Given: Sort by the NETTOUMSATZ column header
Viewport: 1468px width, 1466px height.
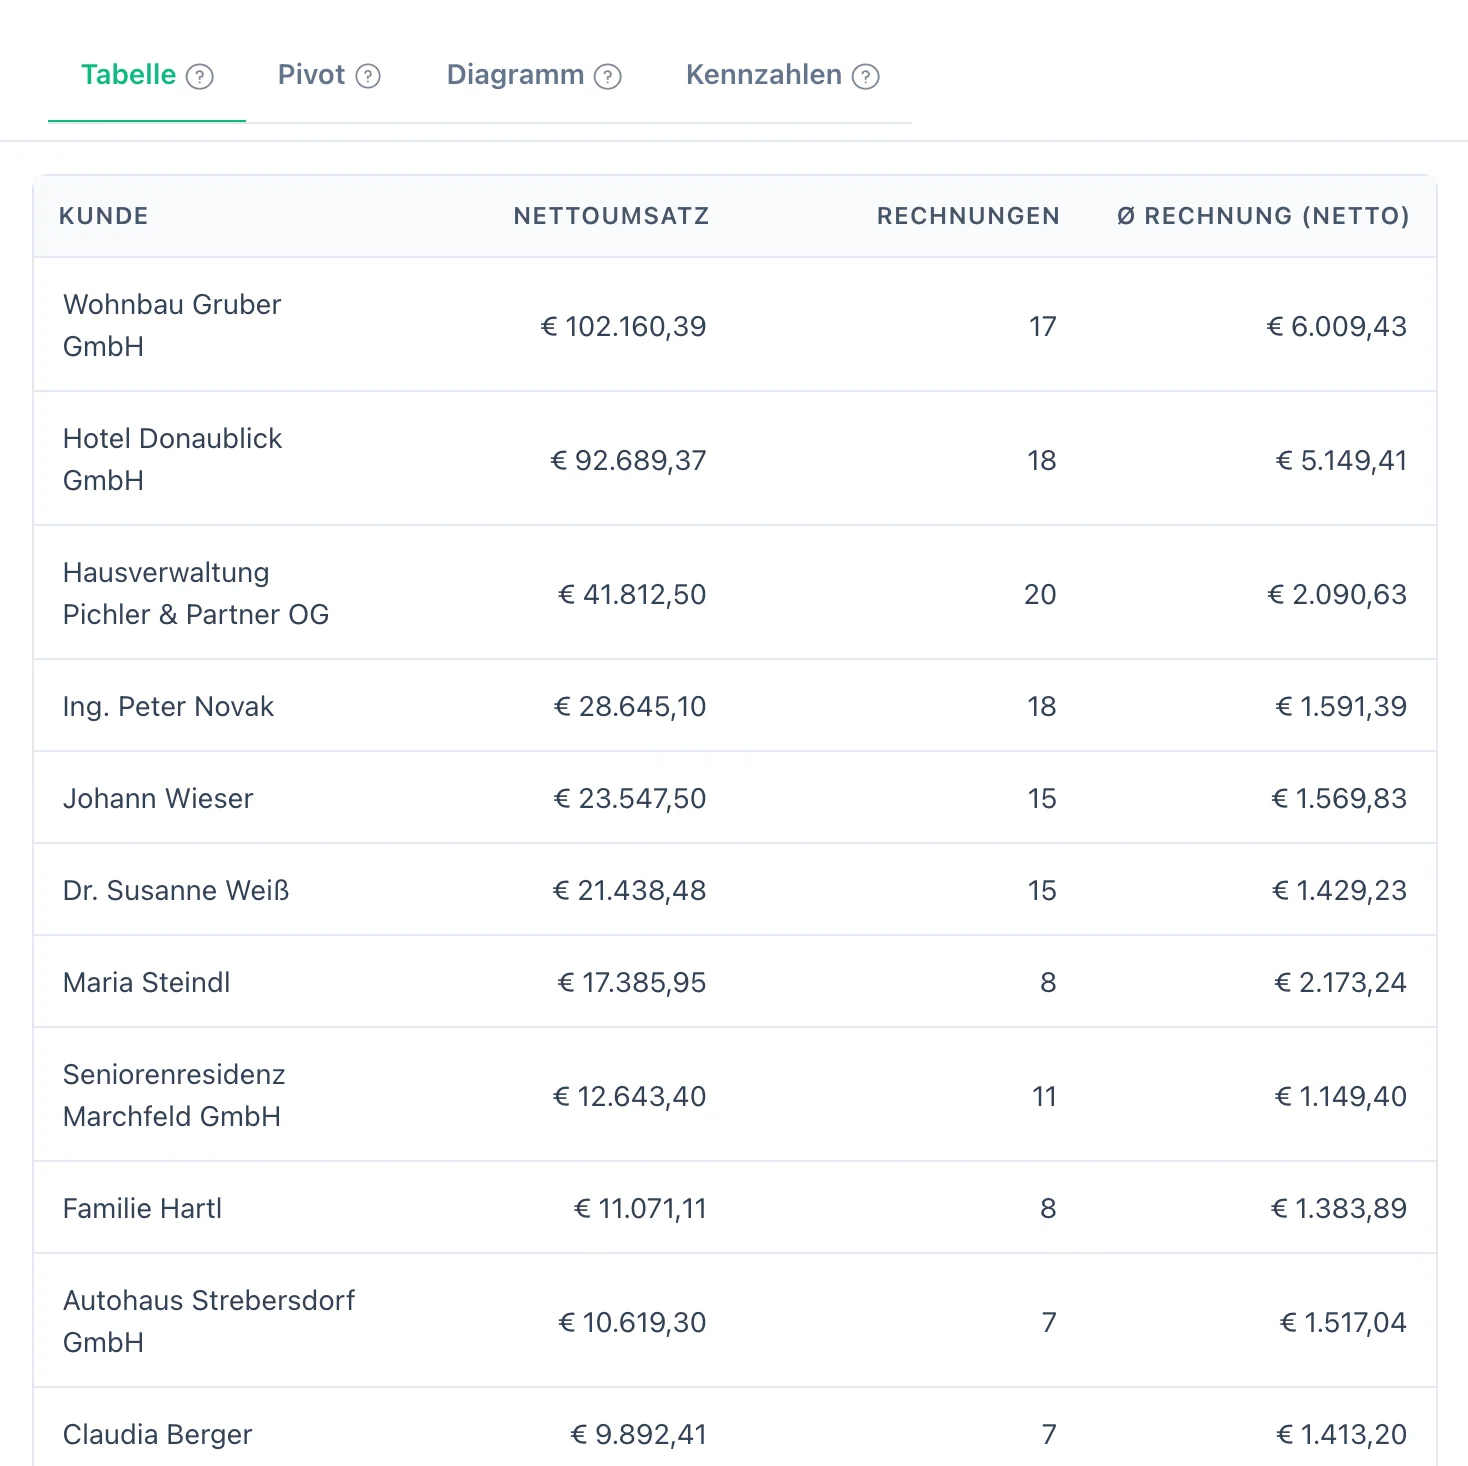Looking at the screenshot, I should pos(611,216).
